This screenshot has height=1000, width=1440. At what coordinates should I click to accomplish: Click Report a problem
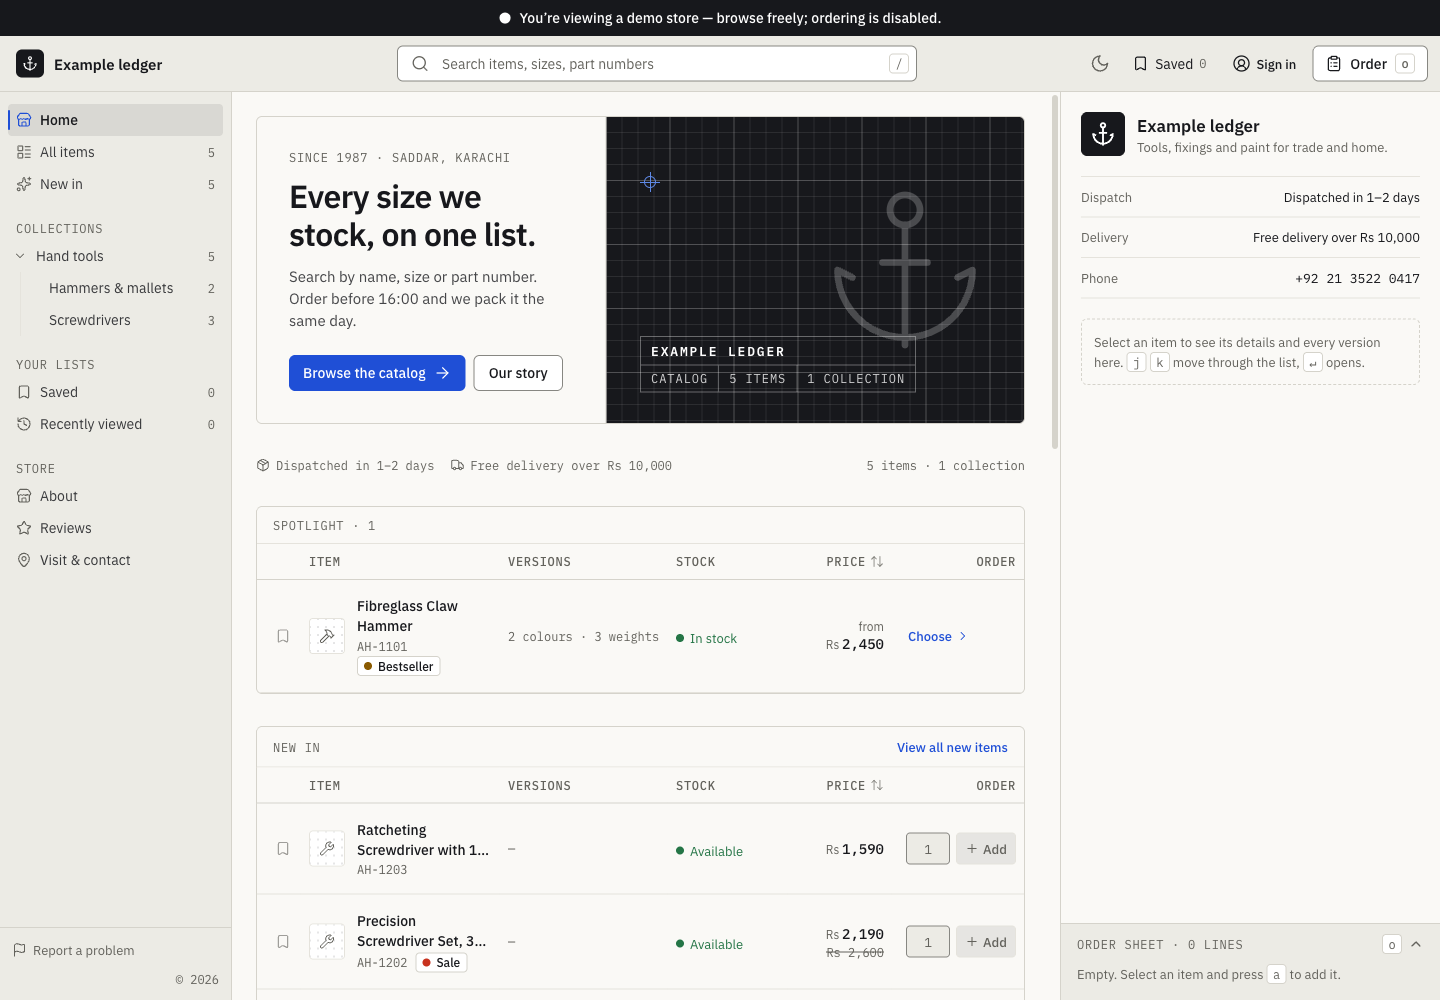(74, 950)
